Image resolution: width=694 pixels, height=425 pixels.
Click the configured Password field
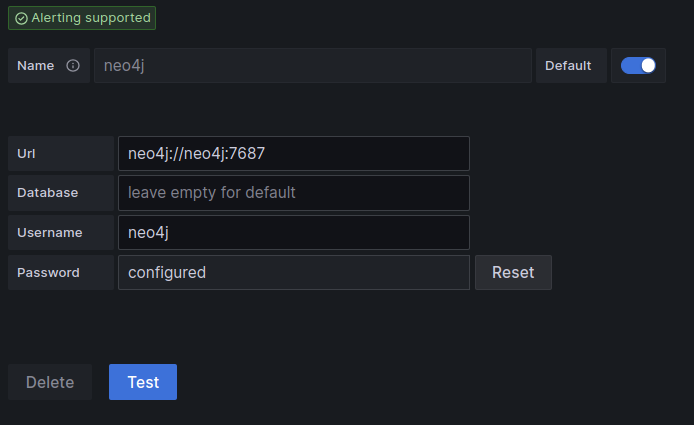[x=294, y=272]
